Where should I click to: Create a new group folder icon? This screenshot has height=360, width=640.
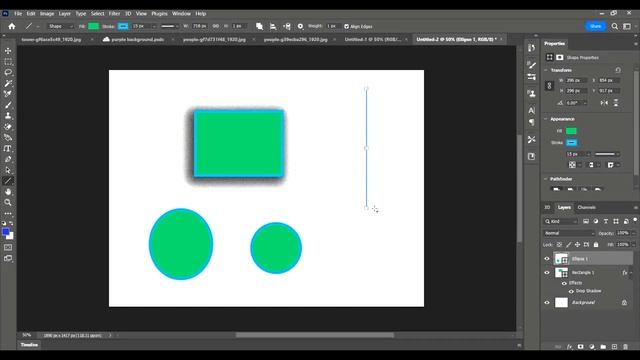point(603,347)
